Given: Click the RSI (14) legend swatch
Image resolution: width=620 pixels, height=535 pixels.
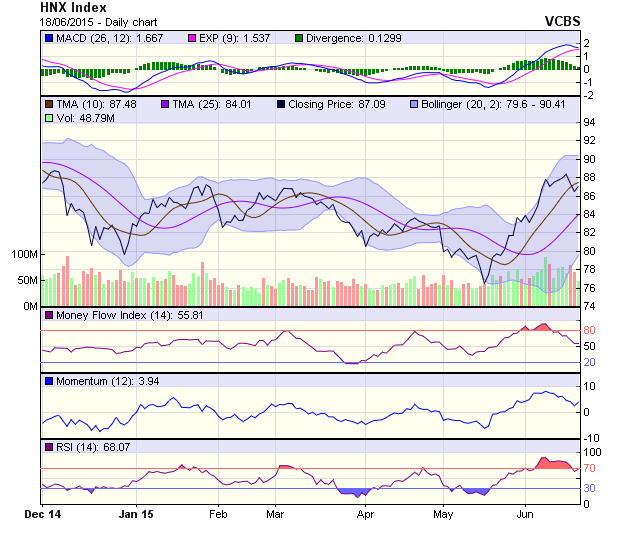Looking at the screenshot, I should click(x=48, y=446).
